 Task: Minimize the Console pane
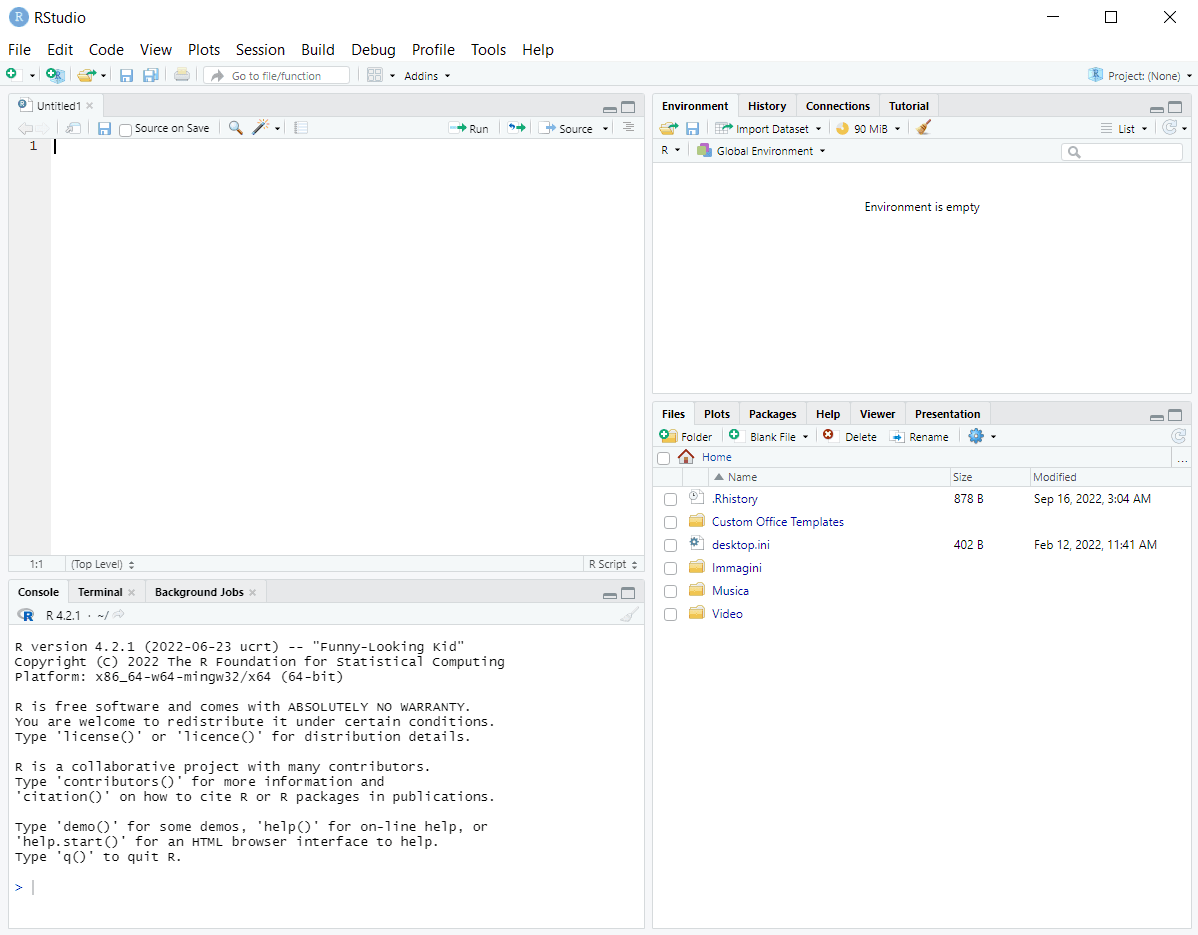click(x=610, y=594)
